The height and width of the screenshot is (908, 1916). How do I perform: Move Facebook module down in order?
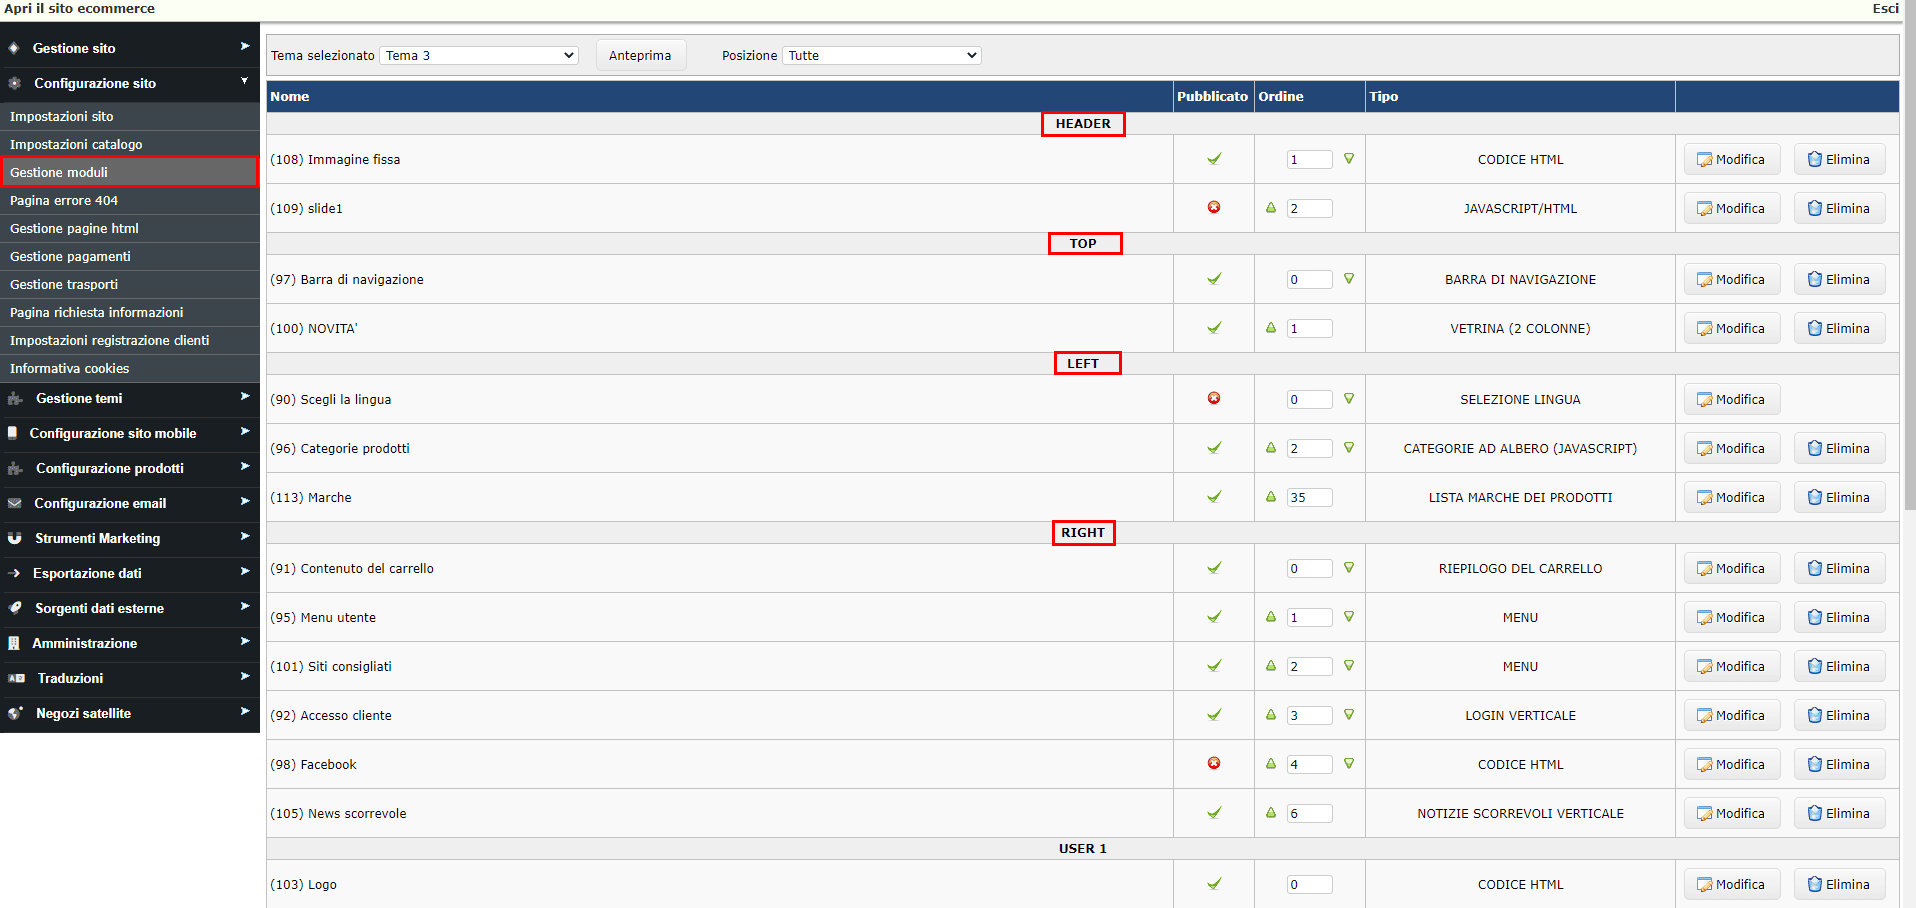click(x=1349, y=764)
